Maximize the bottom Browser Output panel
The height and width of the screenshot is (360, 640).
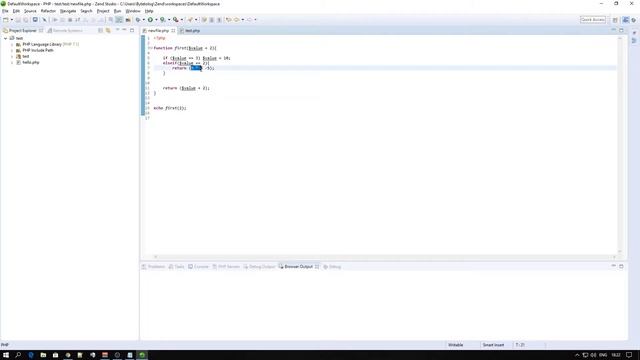[621, 266]
